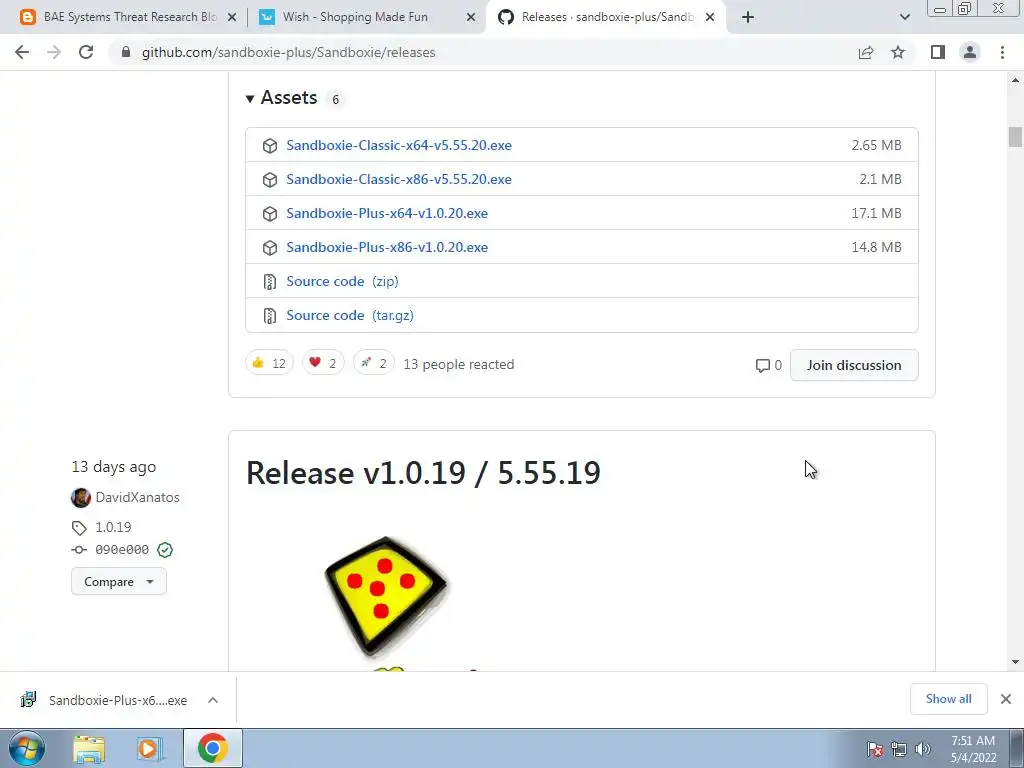Screen dimensions: 1024x768
Task: Click Show all downloads
Action: click(948, 699)
